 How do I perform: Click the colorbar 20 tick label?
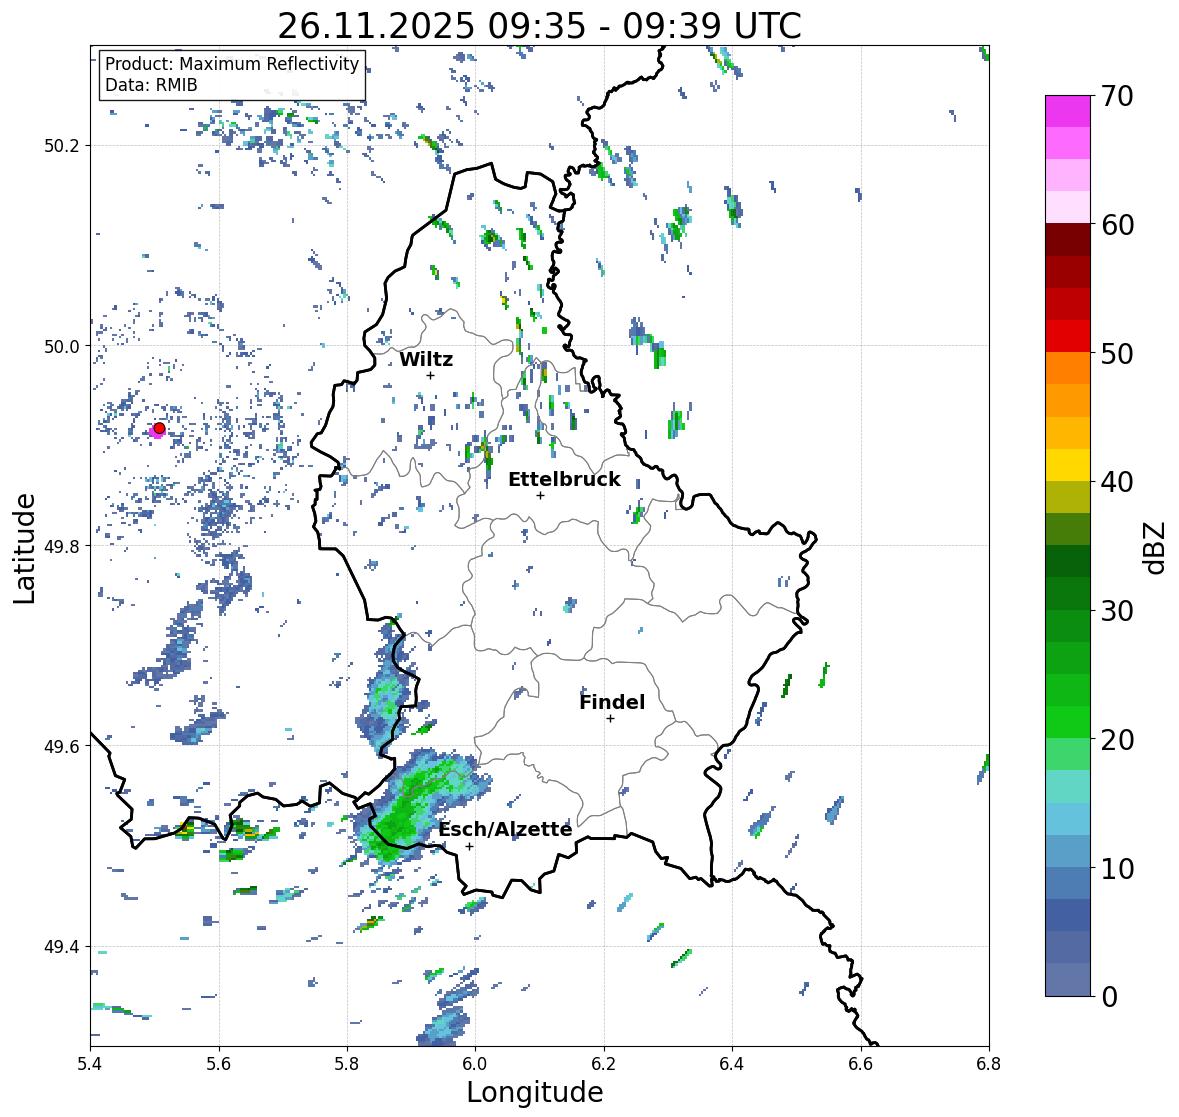coord(1117,740)
